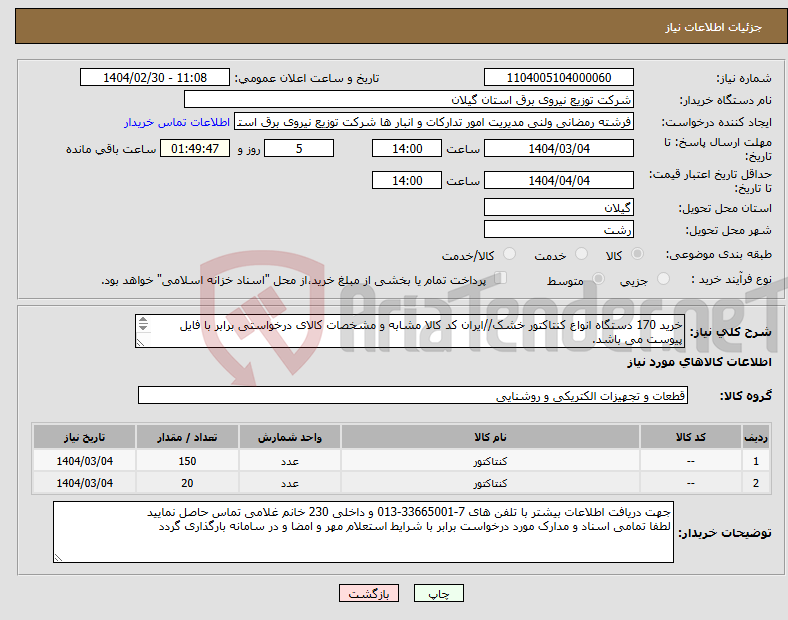Click the remaining days field showing 5

(x=299, y=148)
